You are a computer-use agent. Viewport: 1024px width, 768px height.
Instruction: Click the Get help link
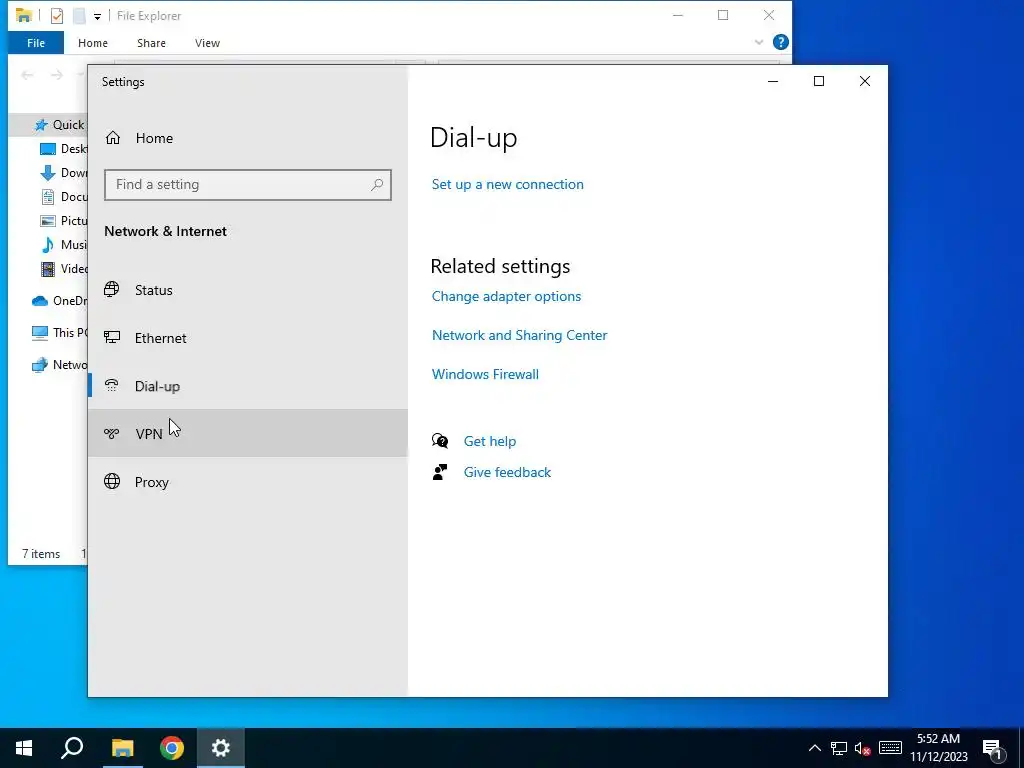coord(490,441)
